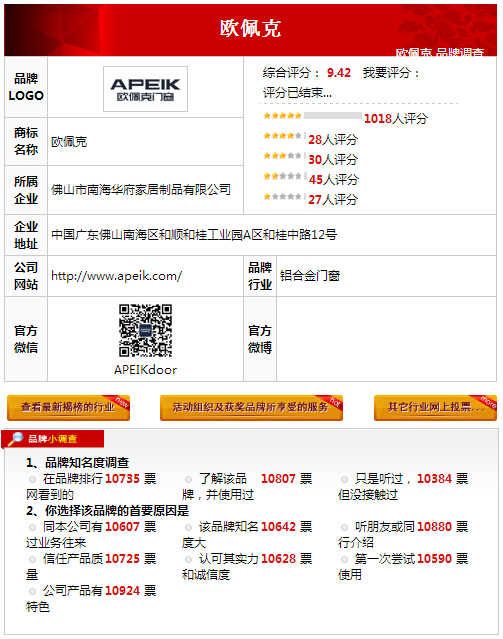Click the one-star rating icons row
503x639 pixels.
[282, 197]
